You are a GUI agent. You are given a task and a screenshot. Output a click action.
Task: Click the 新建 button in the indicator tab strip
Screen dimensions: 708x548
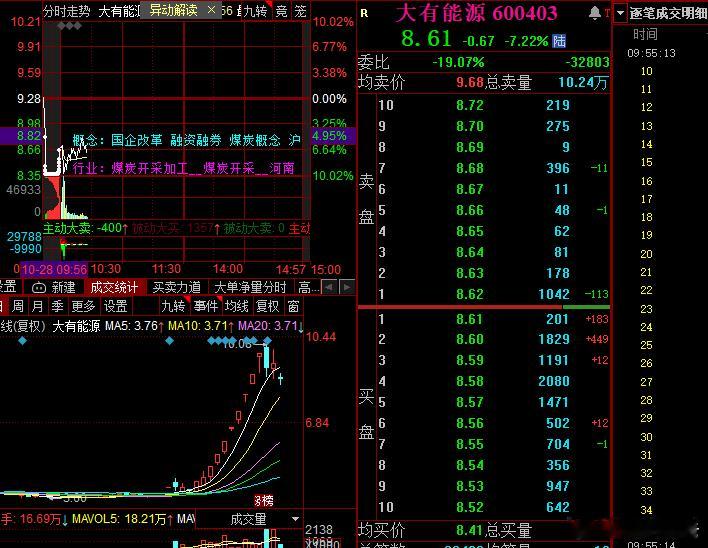click(x=63, y=288)
